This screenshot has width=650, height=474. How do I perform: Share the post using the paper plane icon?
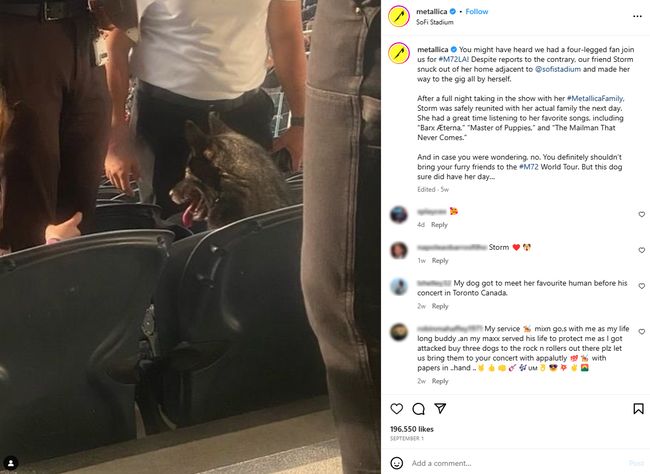[x=440, y=408]
